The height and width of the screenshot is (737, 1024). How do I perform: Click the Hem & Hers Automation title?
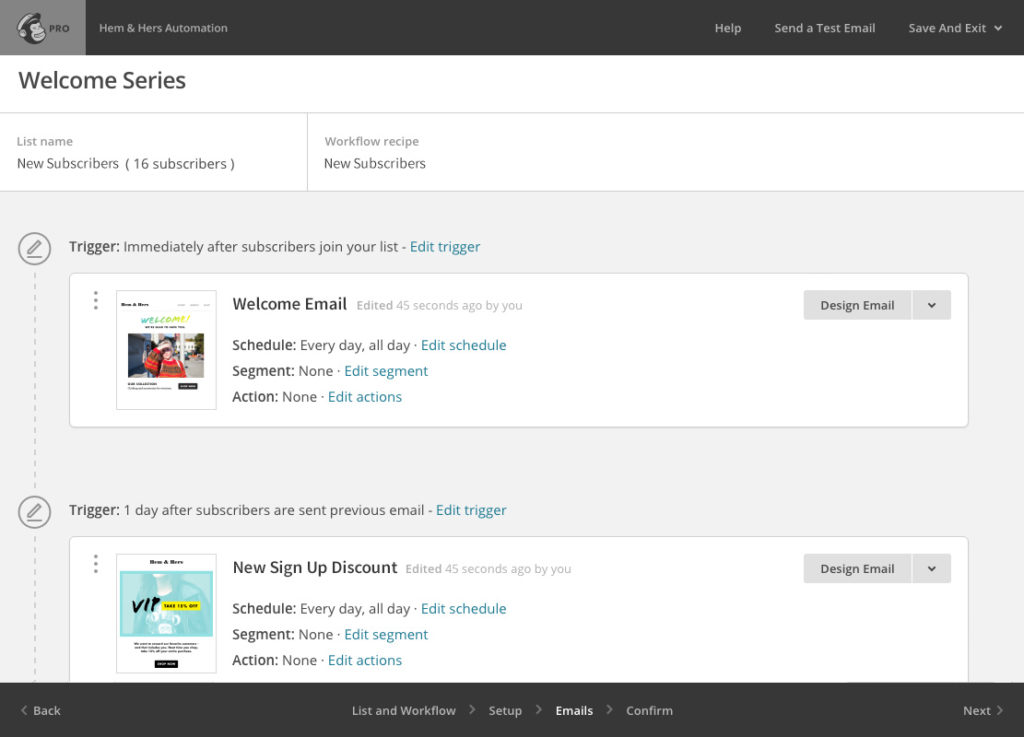coord(163,28)
